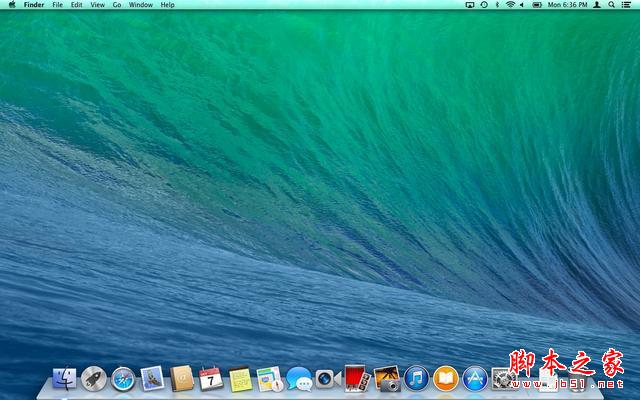Click the Help menu

pos(167,5)
